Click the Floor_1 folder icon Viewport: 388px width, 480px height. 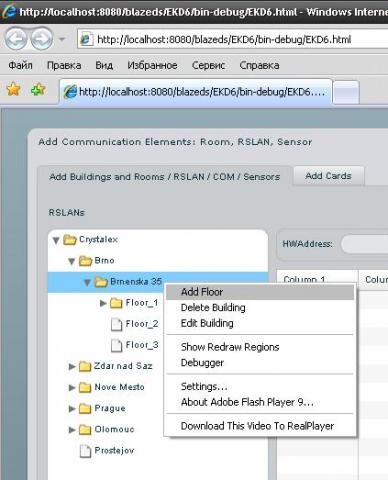pyautogui.click(x=116, y=303)
